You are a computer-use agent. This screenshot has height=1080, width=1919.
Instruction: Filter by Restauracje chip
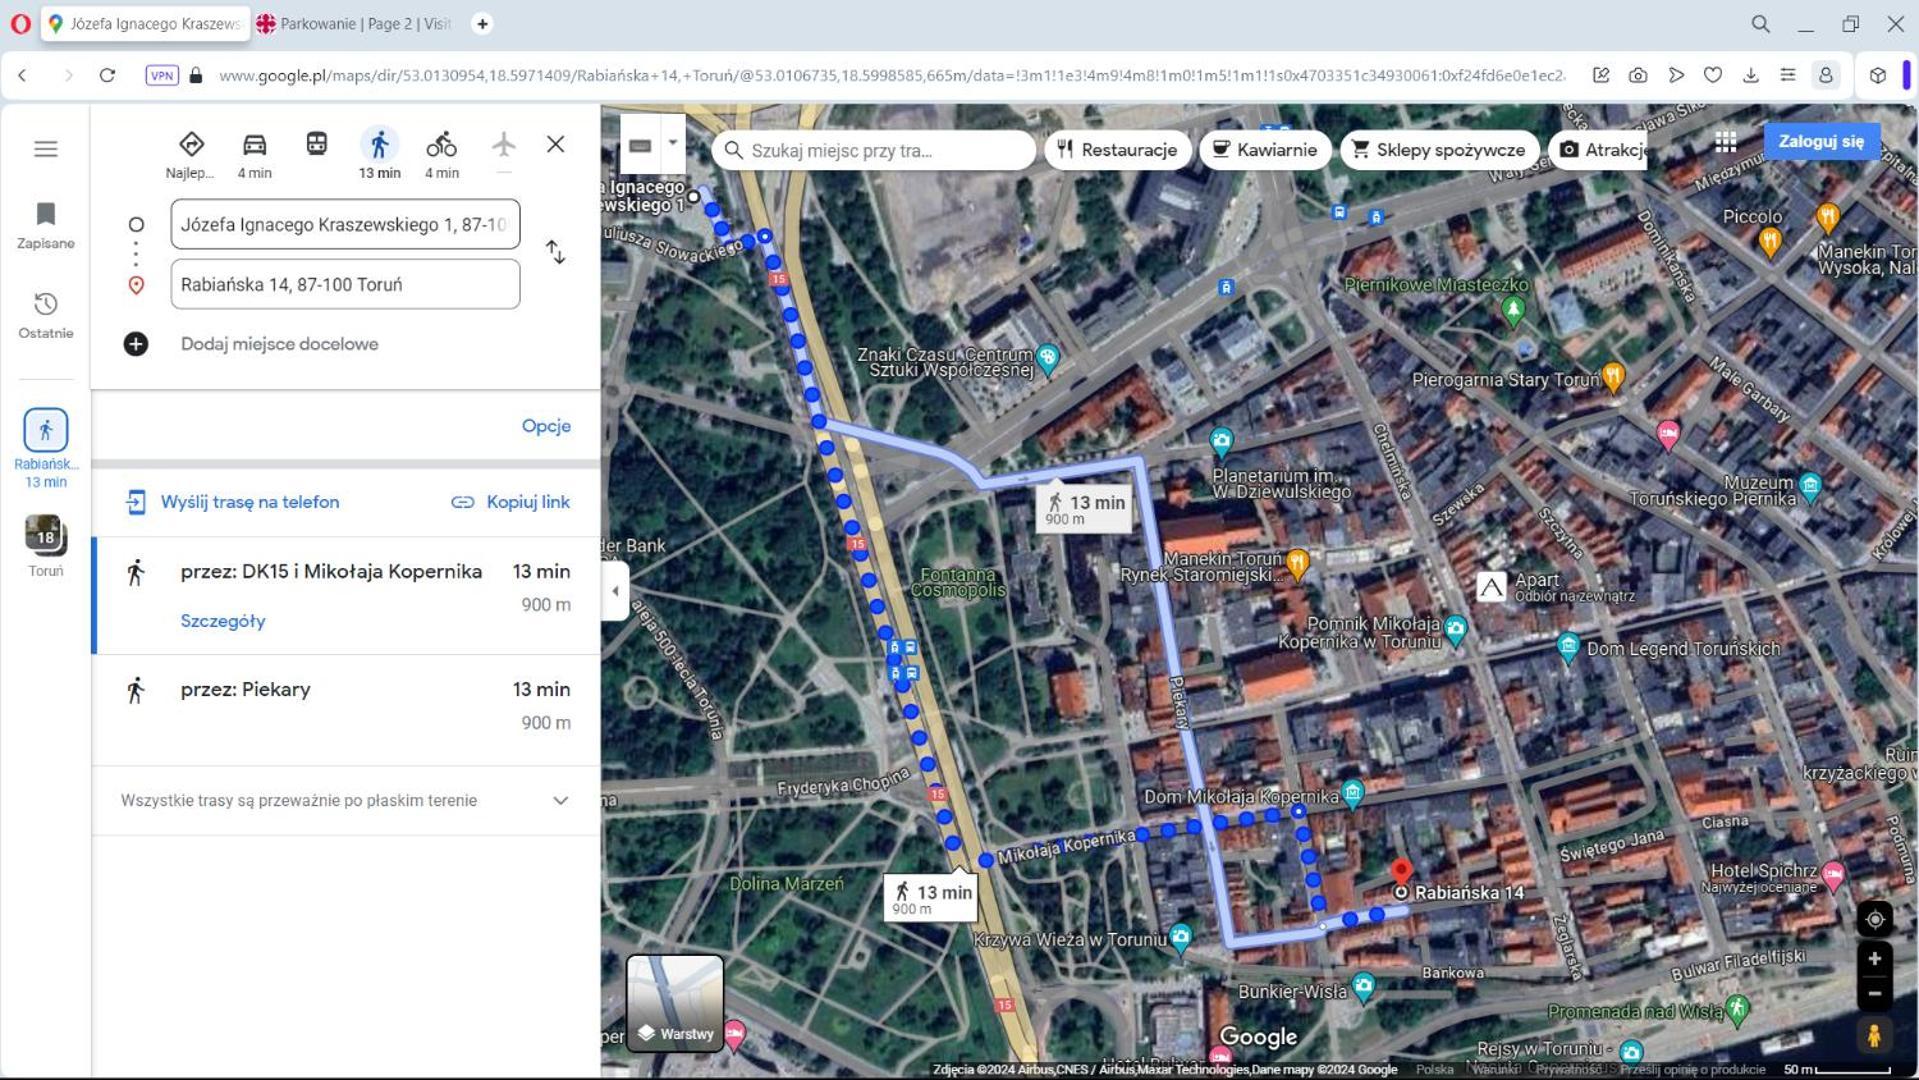coord(1117,150)
